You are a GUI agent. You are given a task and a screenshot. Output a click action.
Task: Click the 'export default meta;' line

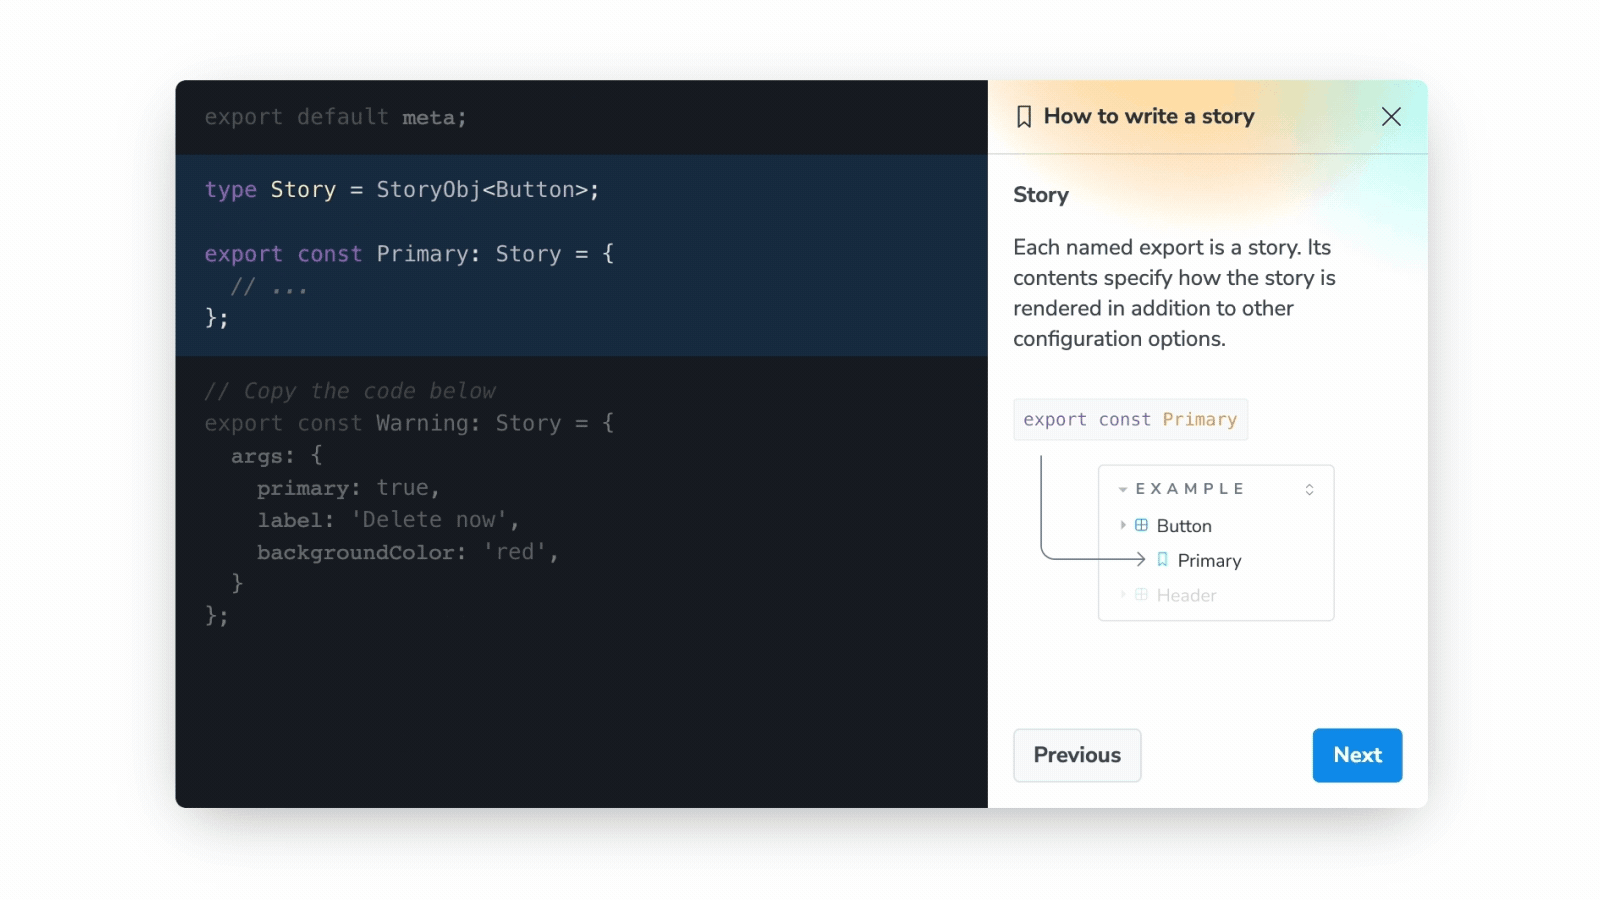pyautogui.click(x=335, y=117)
